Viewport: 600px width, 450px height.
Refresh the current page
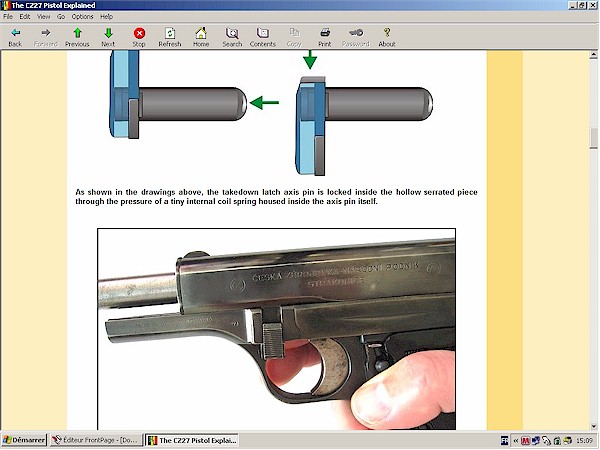pyautogui.click(x=170, y=38)
